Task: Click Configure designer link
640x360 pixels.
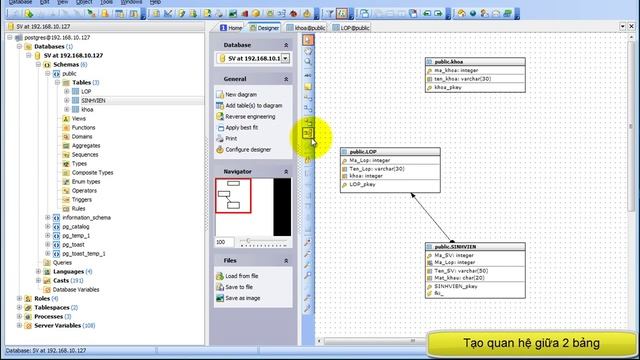Action: pyautogui.click(x=248, y=149)
